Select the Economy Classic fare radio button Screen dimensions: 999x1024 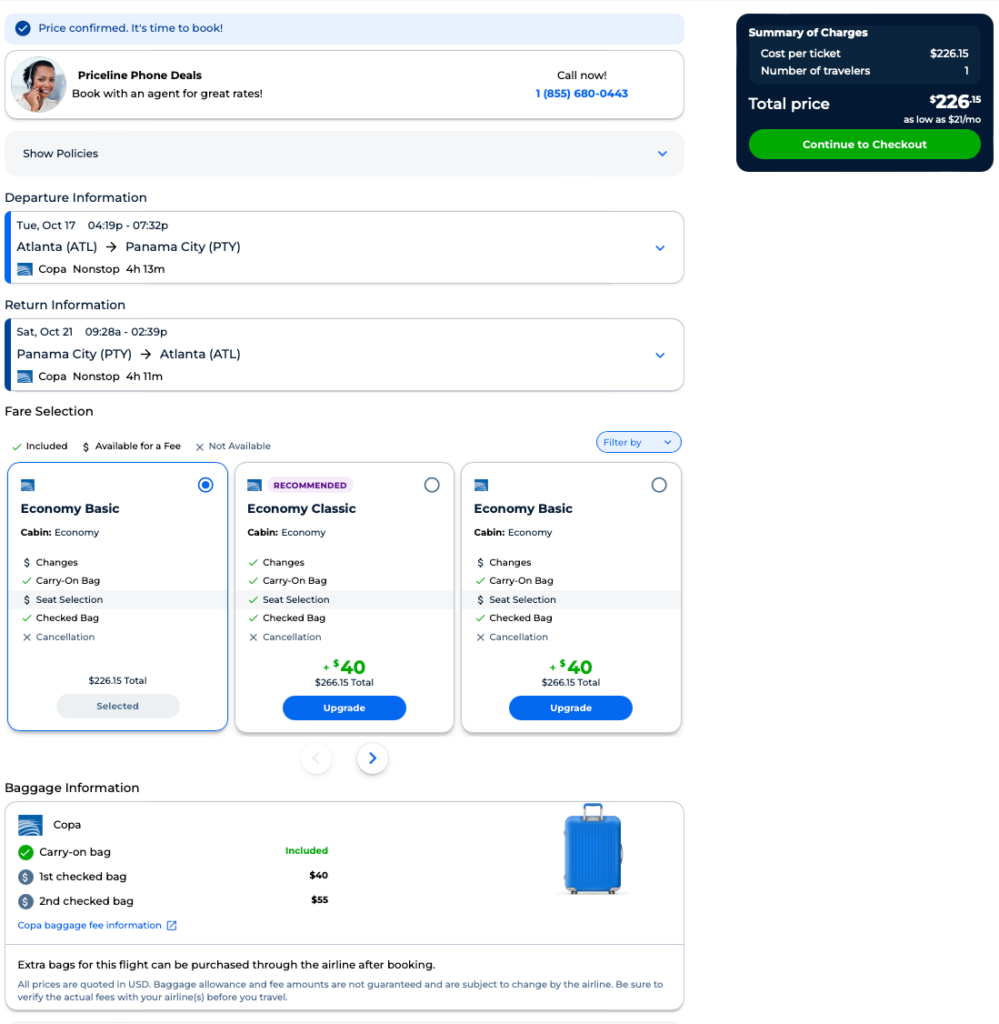point(431,485)
